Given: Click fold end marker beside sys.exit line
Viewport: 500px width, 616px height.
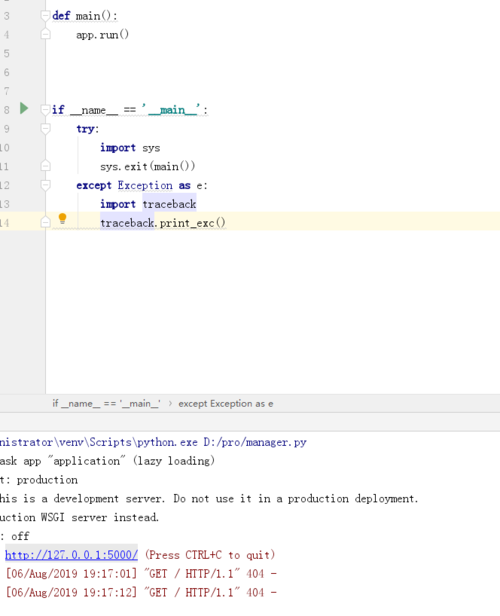Looking at the screenshot, I should 46,166.
